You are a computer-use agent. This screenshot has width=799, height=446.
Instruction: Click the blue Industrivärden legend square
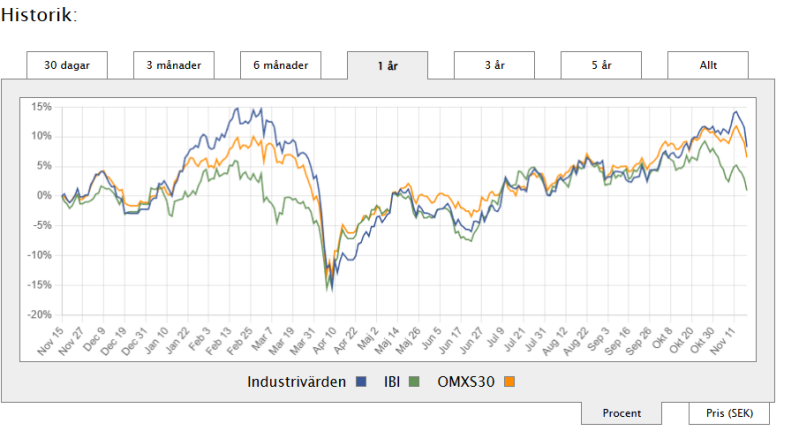click(361, 381)
